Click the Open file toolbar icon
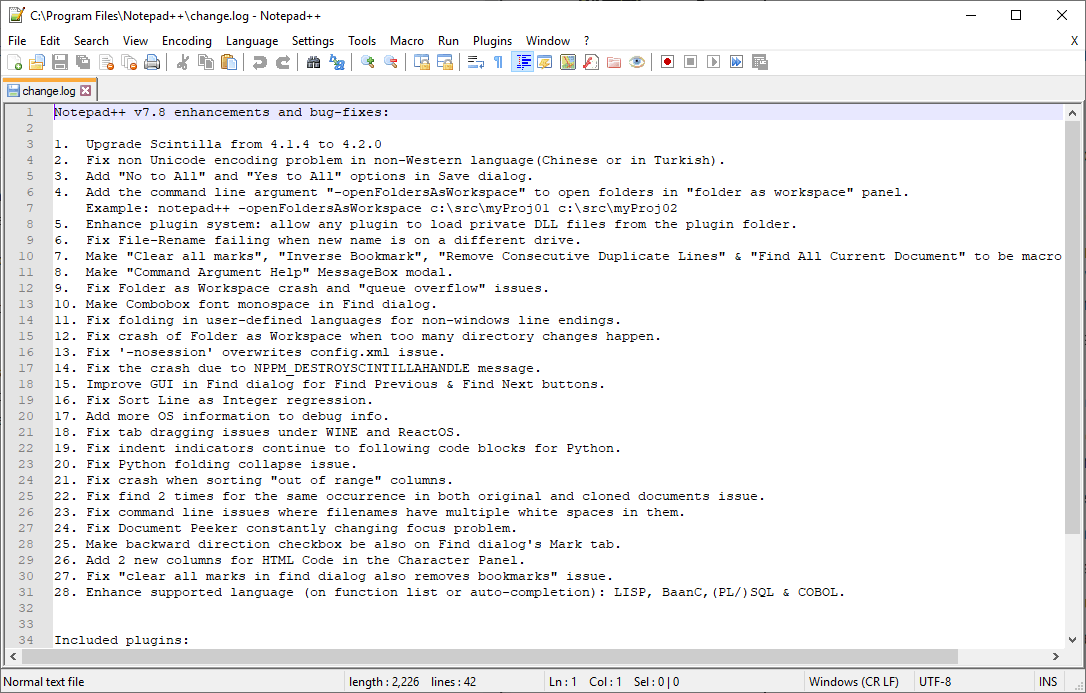The image size is (1086, 693). click(37, 62)
